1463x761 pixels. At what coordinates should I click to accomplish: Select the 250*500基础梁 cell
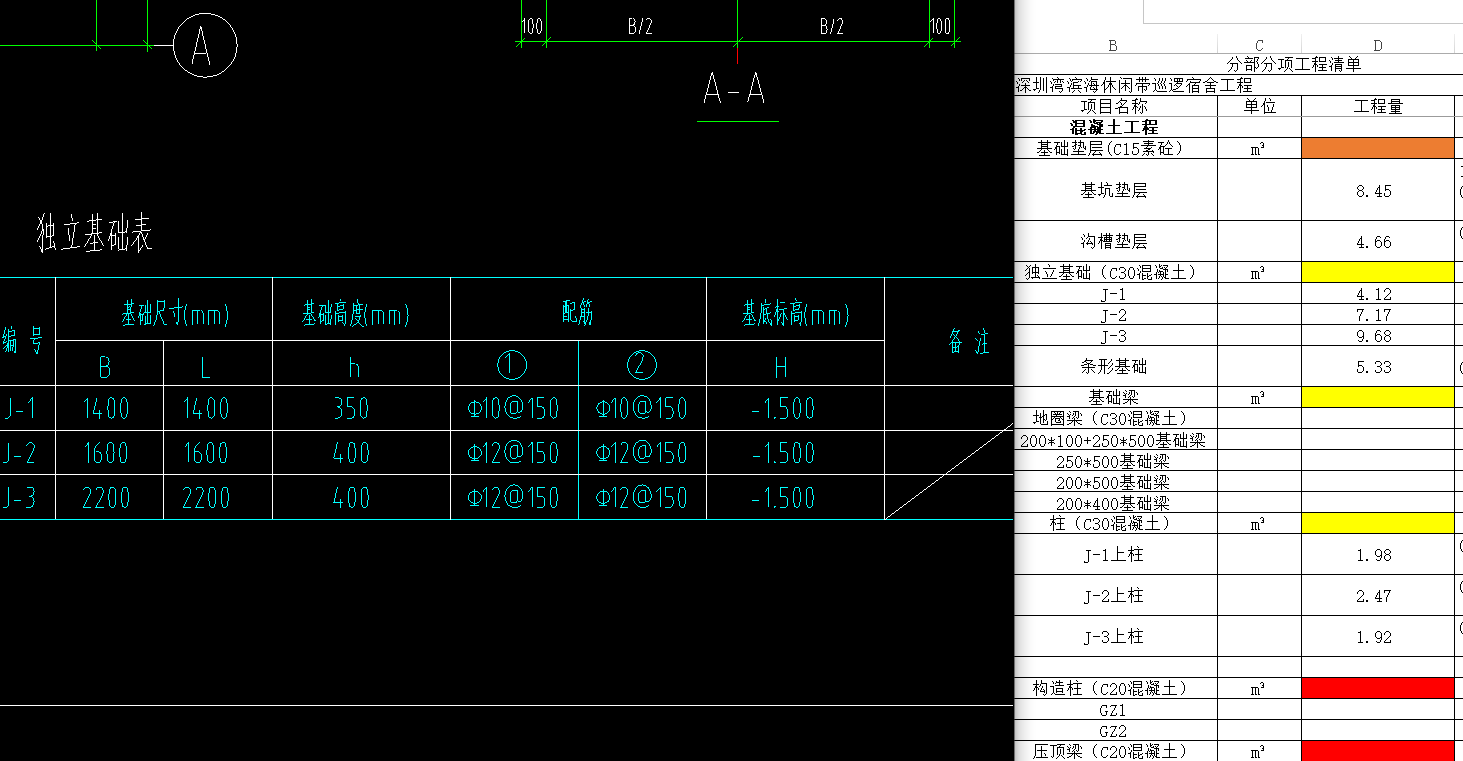click(1115, 461)
